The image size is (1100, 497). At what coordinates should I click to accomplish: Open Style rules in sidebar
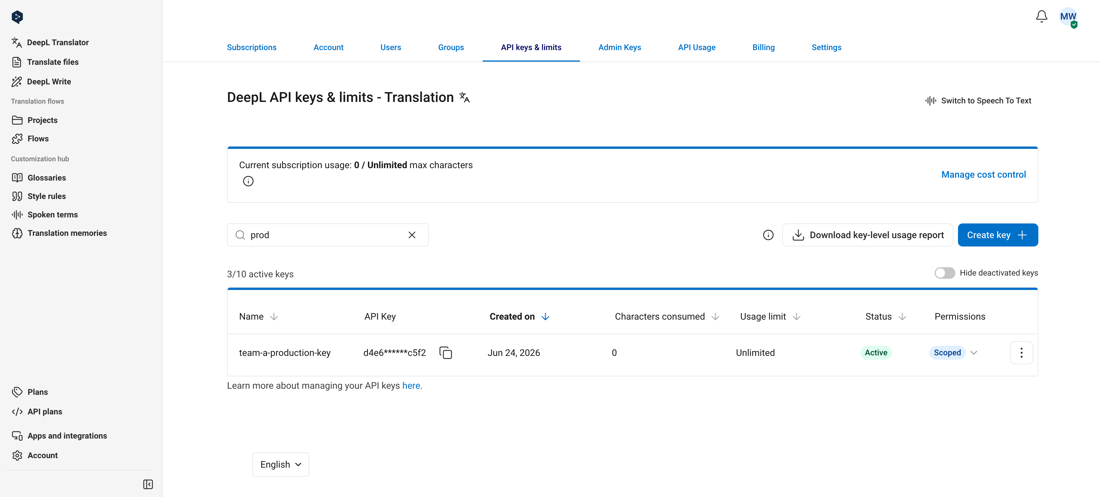point(39,196)
